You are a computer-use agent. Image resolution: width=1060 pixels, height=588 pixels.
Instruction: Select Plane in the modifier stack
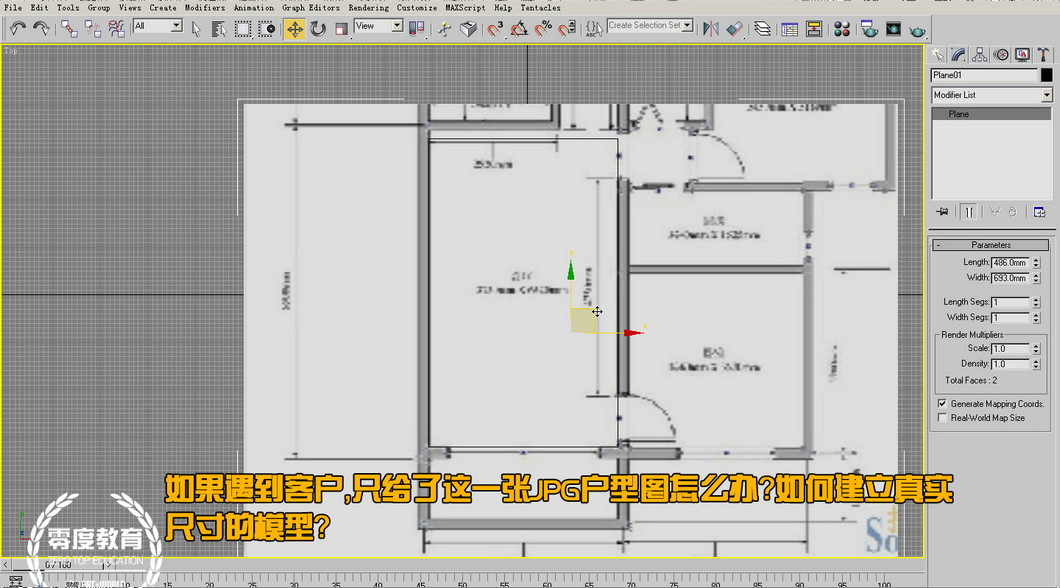(959, 114)
